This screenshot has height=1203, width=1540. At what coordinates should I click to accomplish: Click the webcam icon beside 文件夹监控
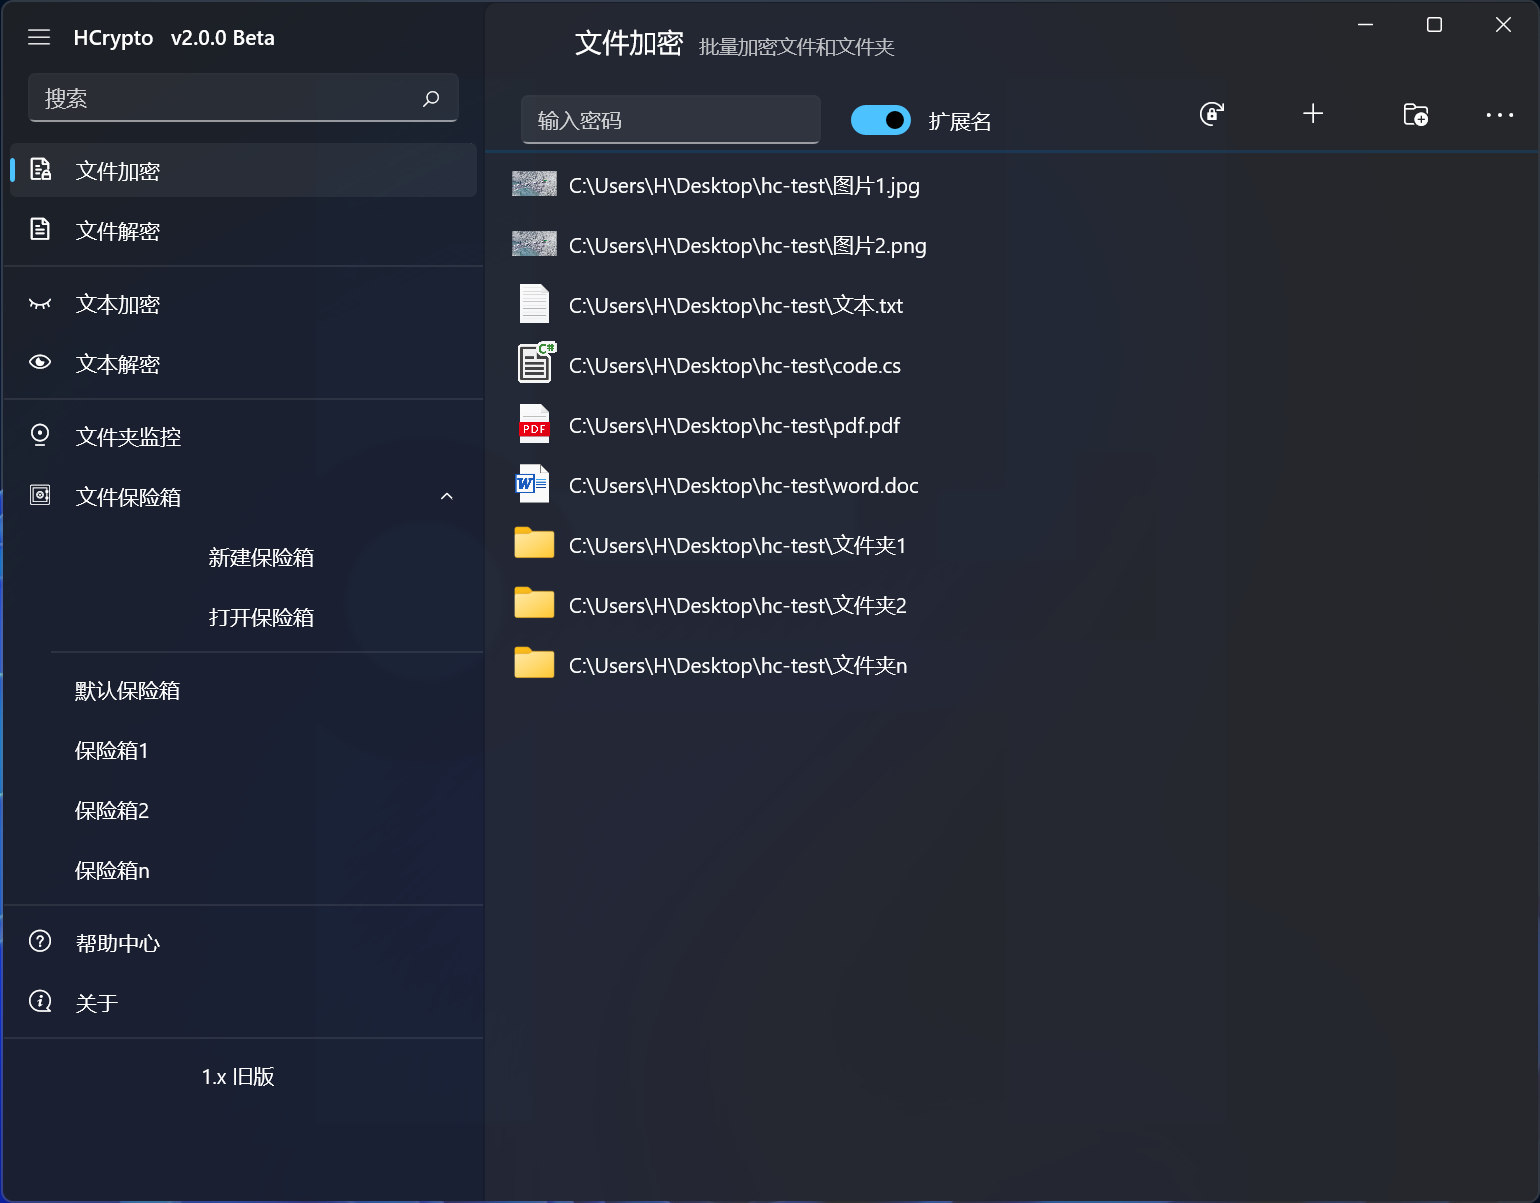coord(40,435)
